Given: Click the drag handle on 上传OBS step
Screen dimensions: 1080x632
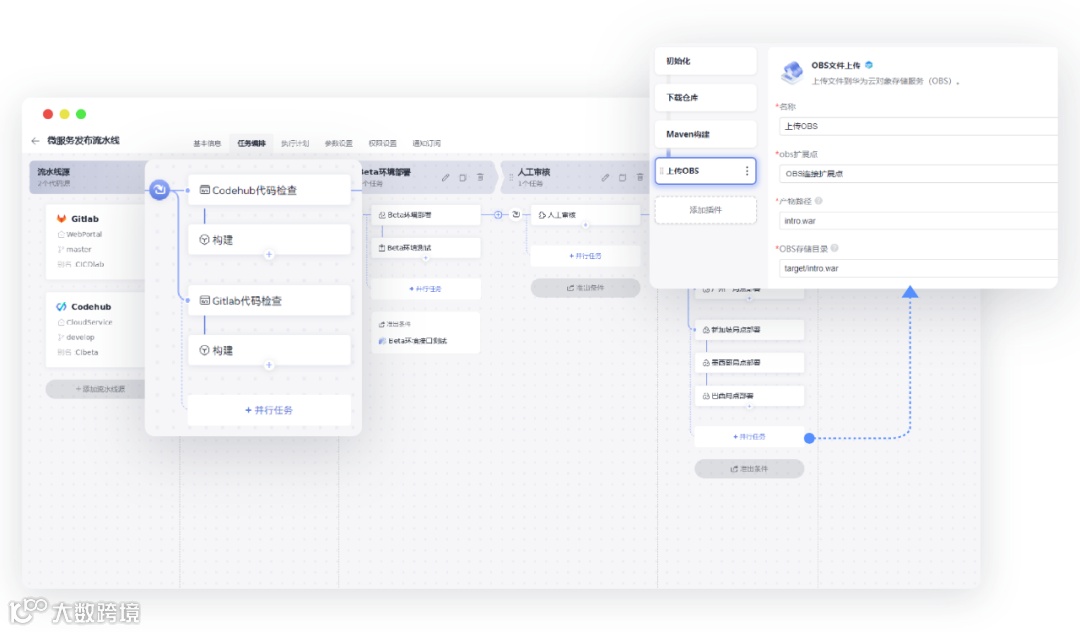Looking at the screenshot, I should click(x=662, y=171).
